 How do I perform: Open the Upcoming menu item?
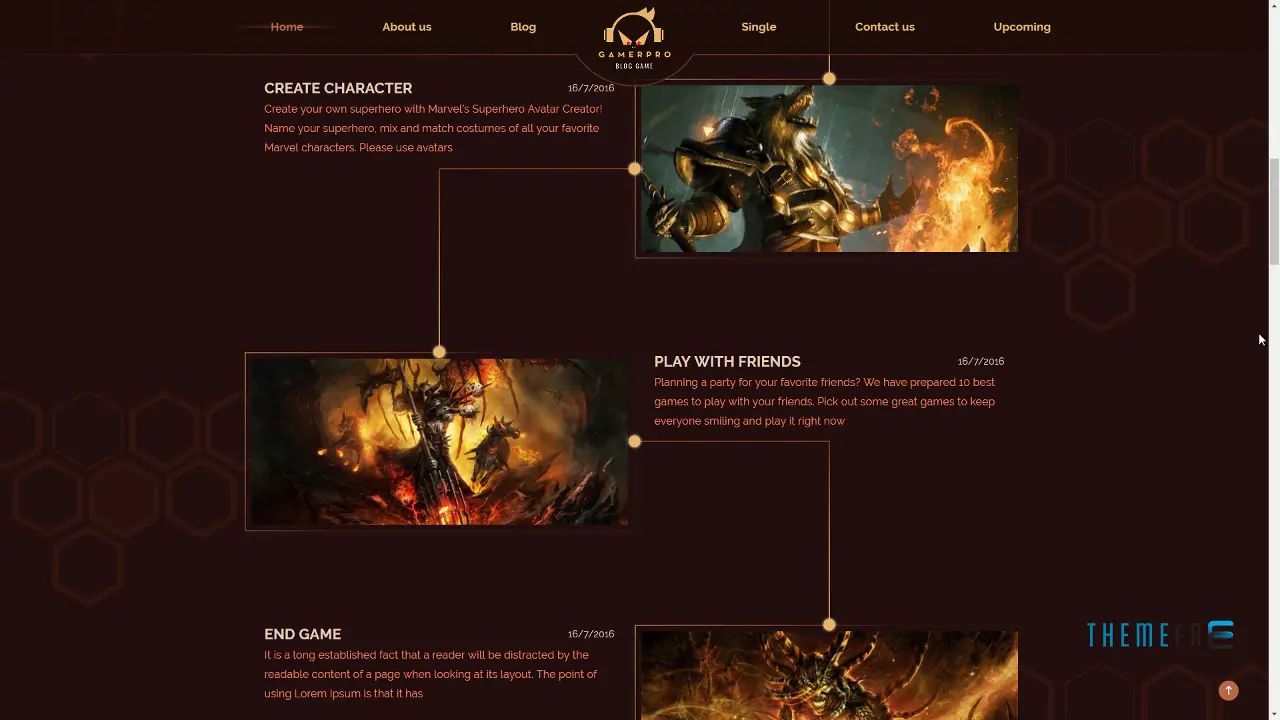1022,27
